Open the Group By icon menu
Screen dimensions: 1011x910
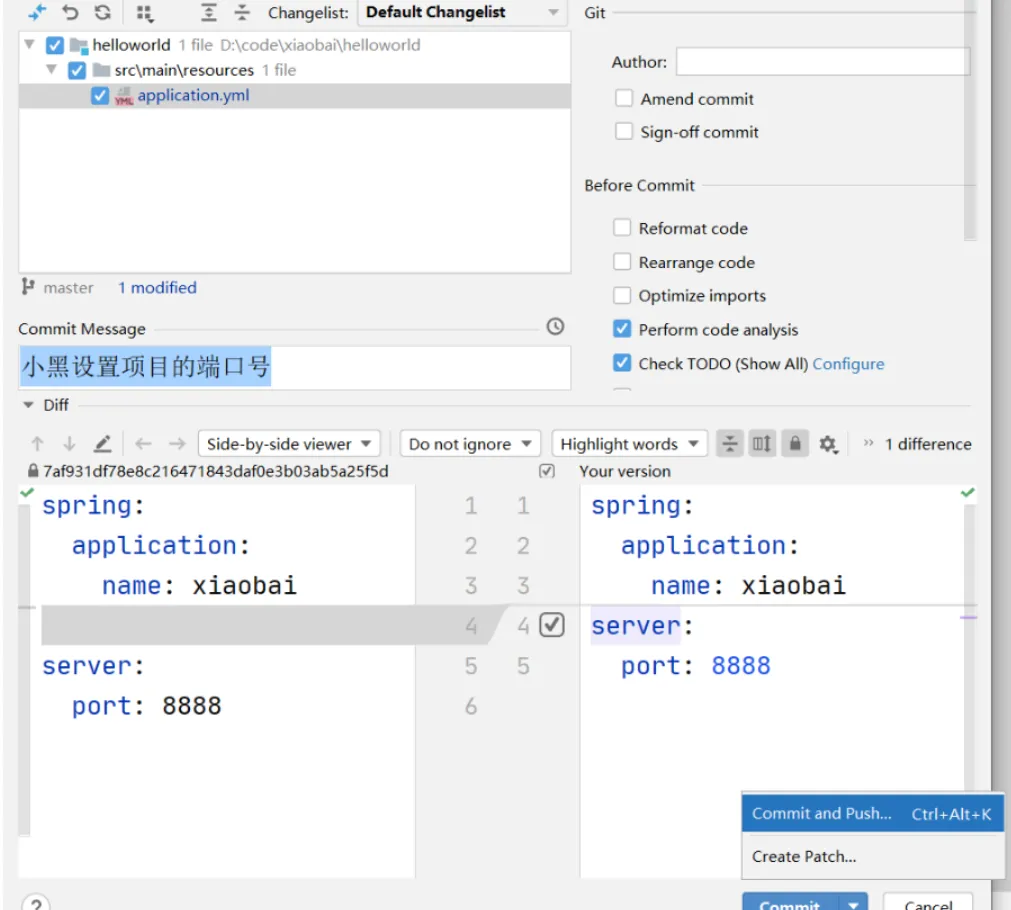[145, 13]
